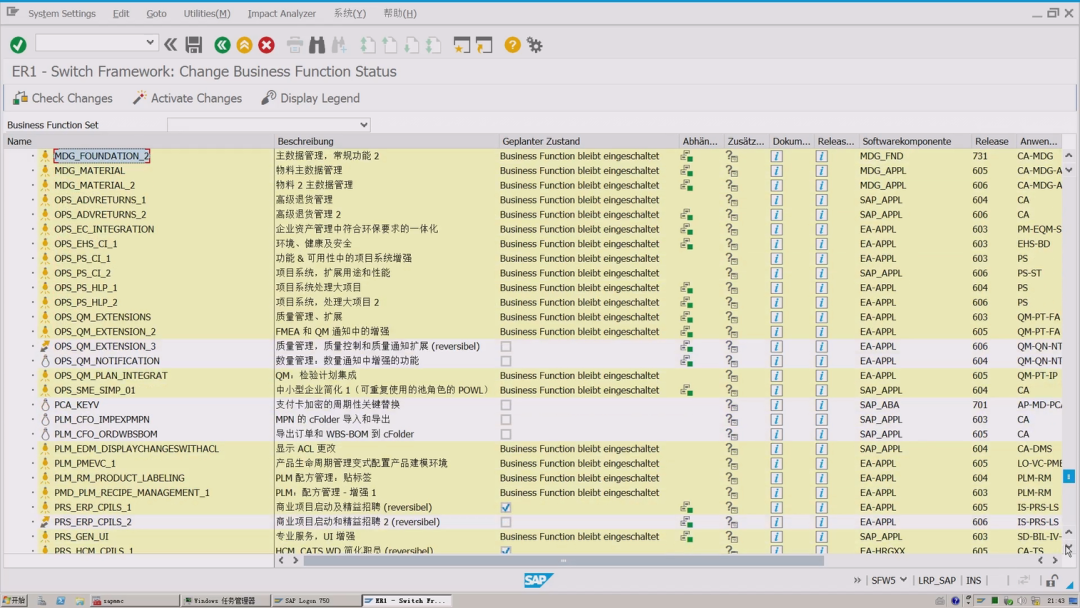
Task: Tick the planned-status checkbox for PRS_ERP_CPILS_2
Action: coord(506,522)
